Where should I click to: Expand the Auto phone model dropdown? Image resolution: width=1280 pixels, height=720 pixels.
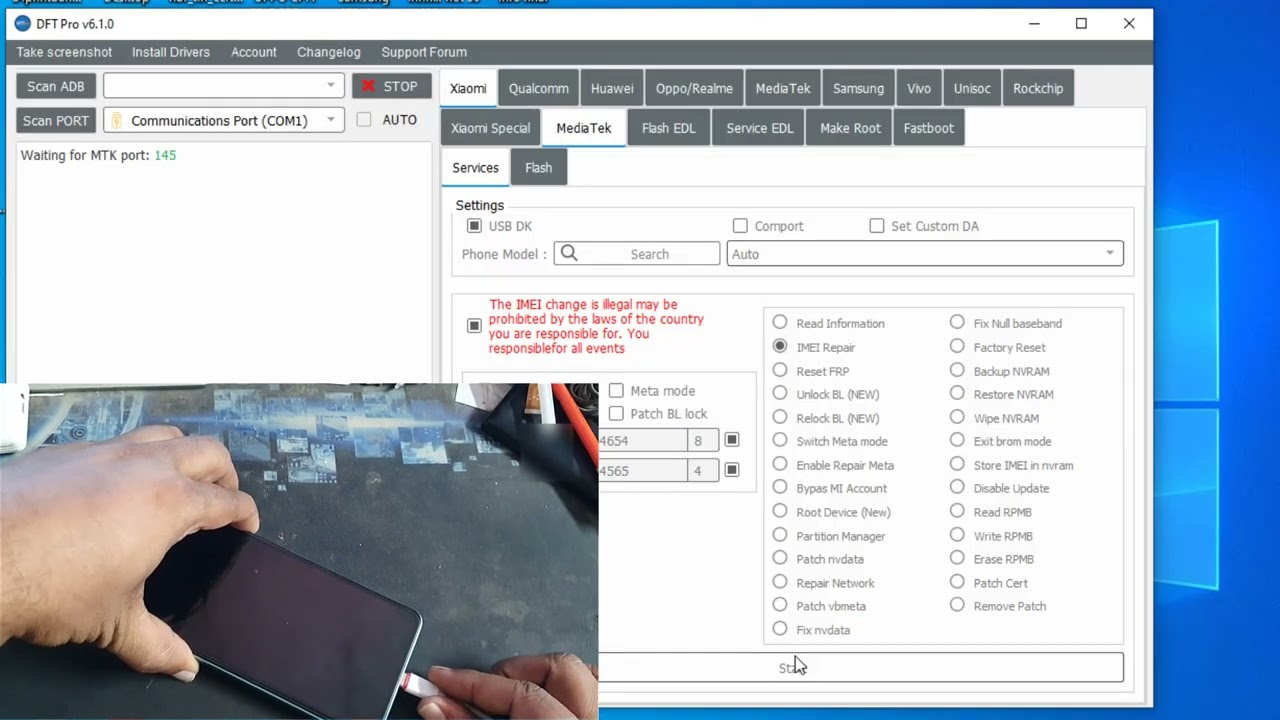point(925,254)
